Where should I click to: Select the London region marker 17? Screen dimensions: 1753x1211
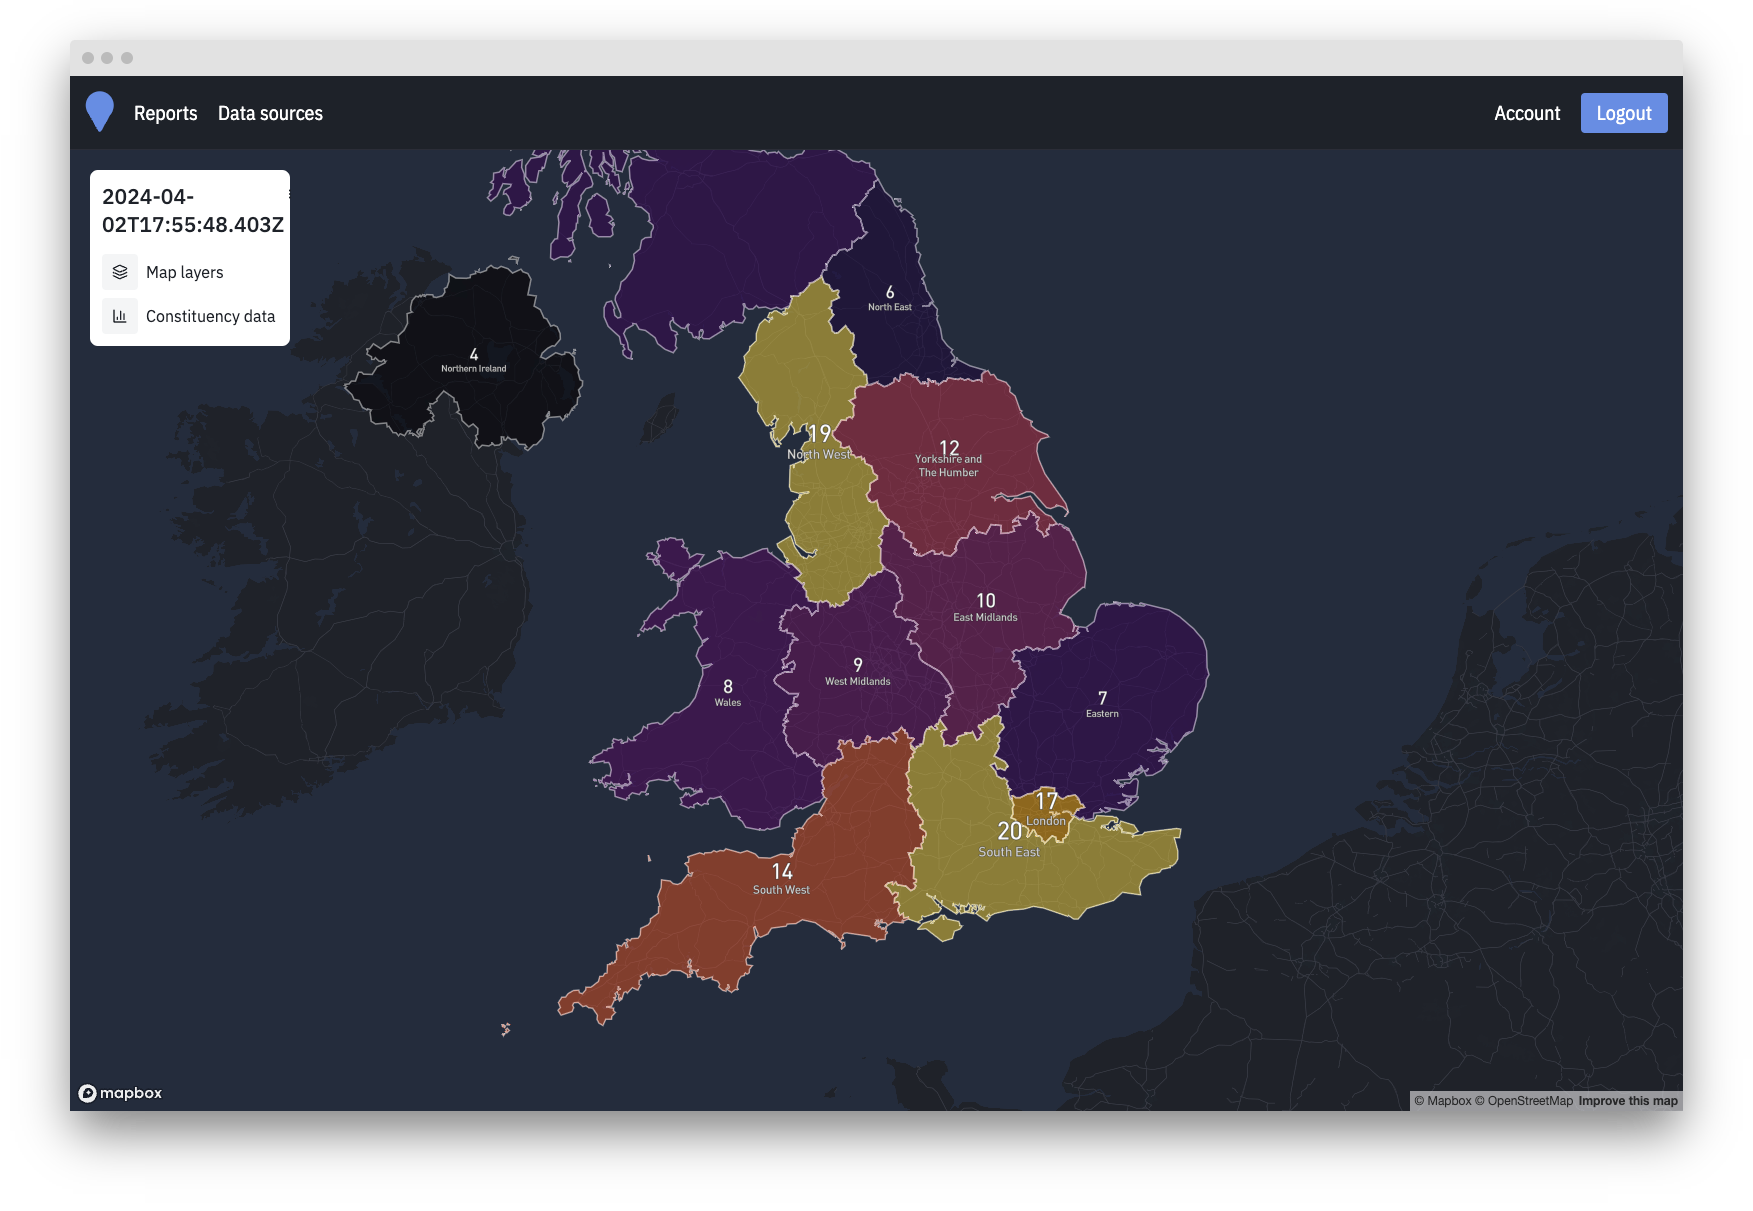[1046, 801]
